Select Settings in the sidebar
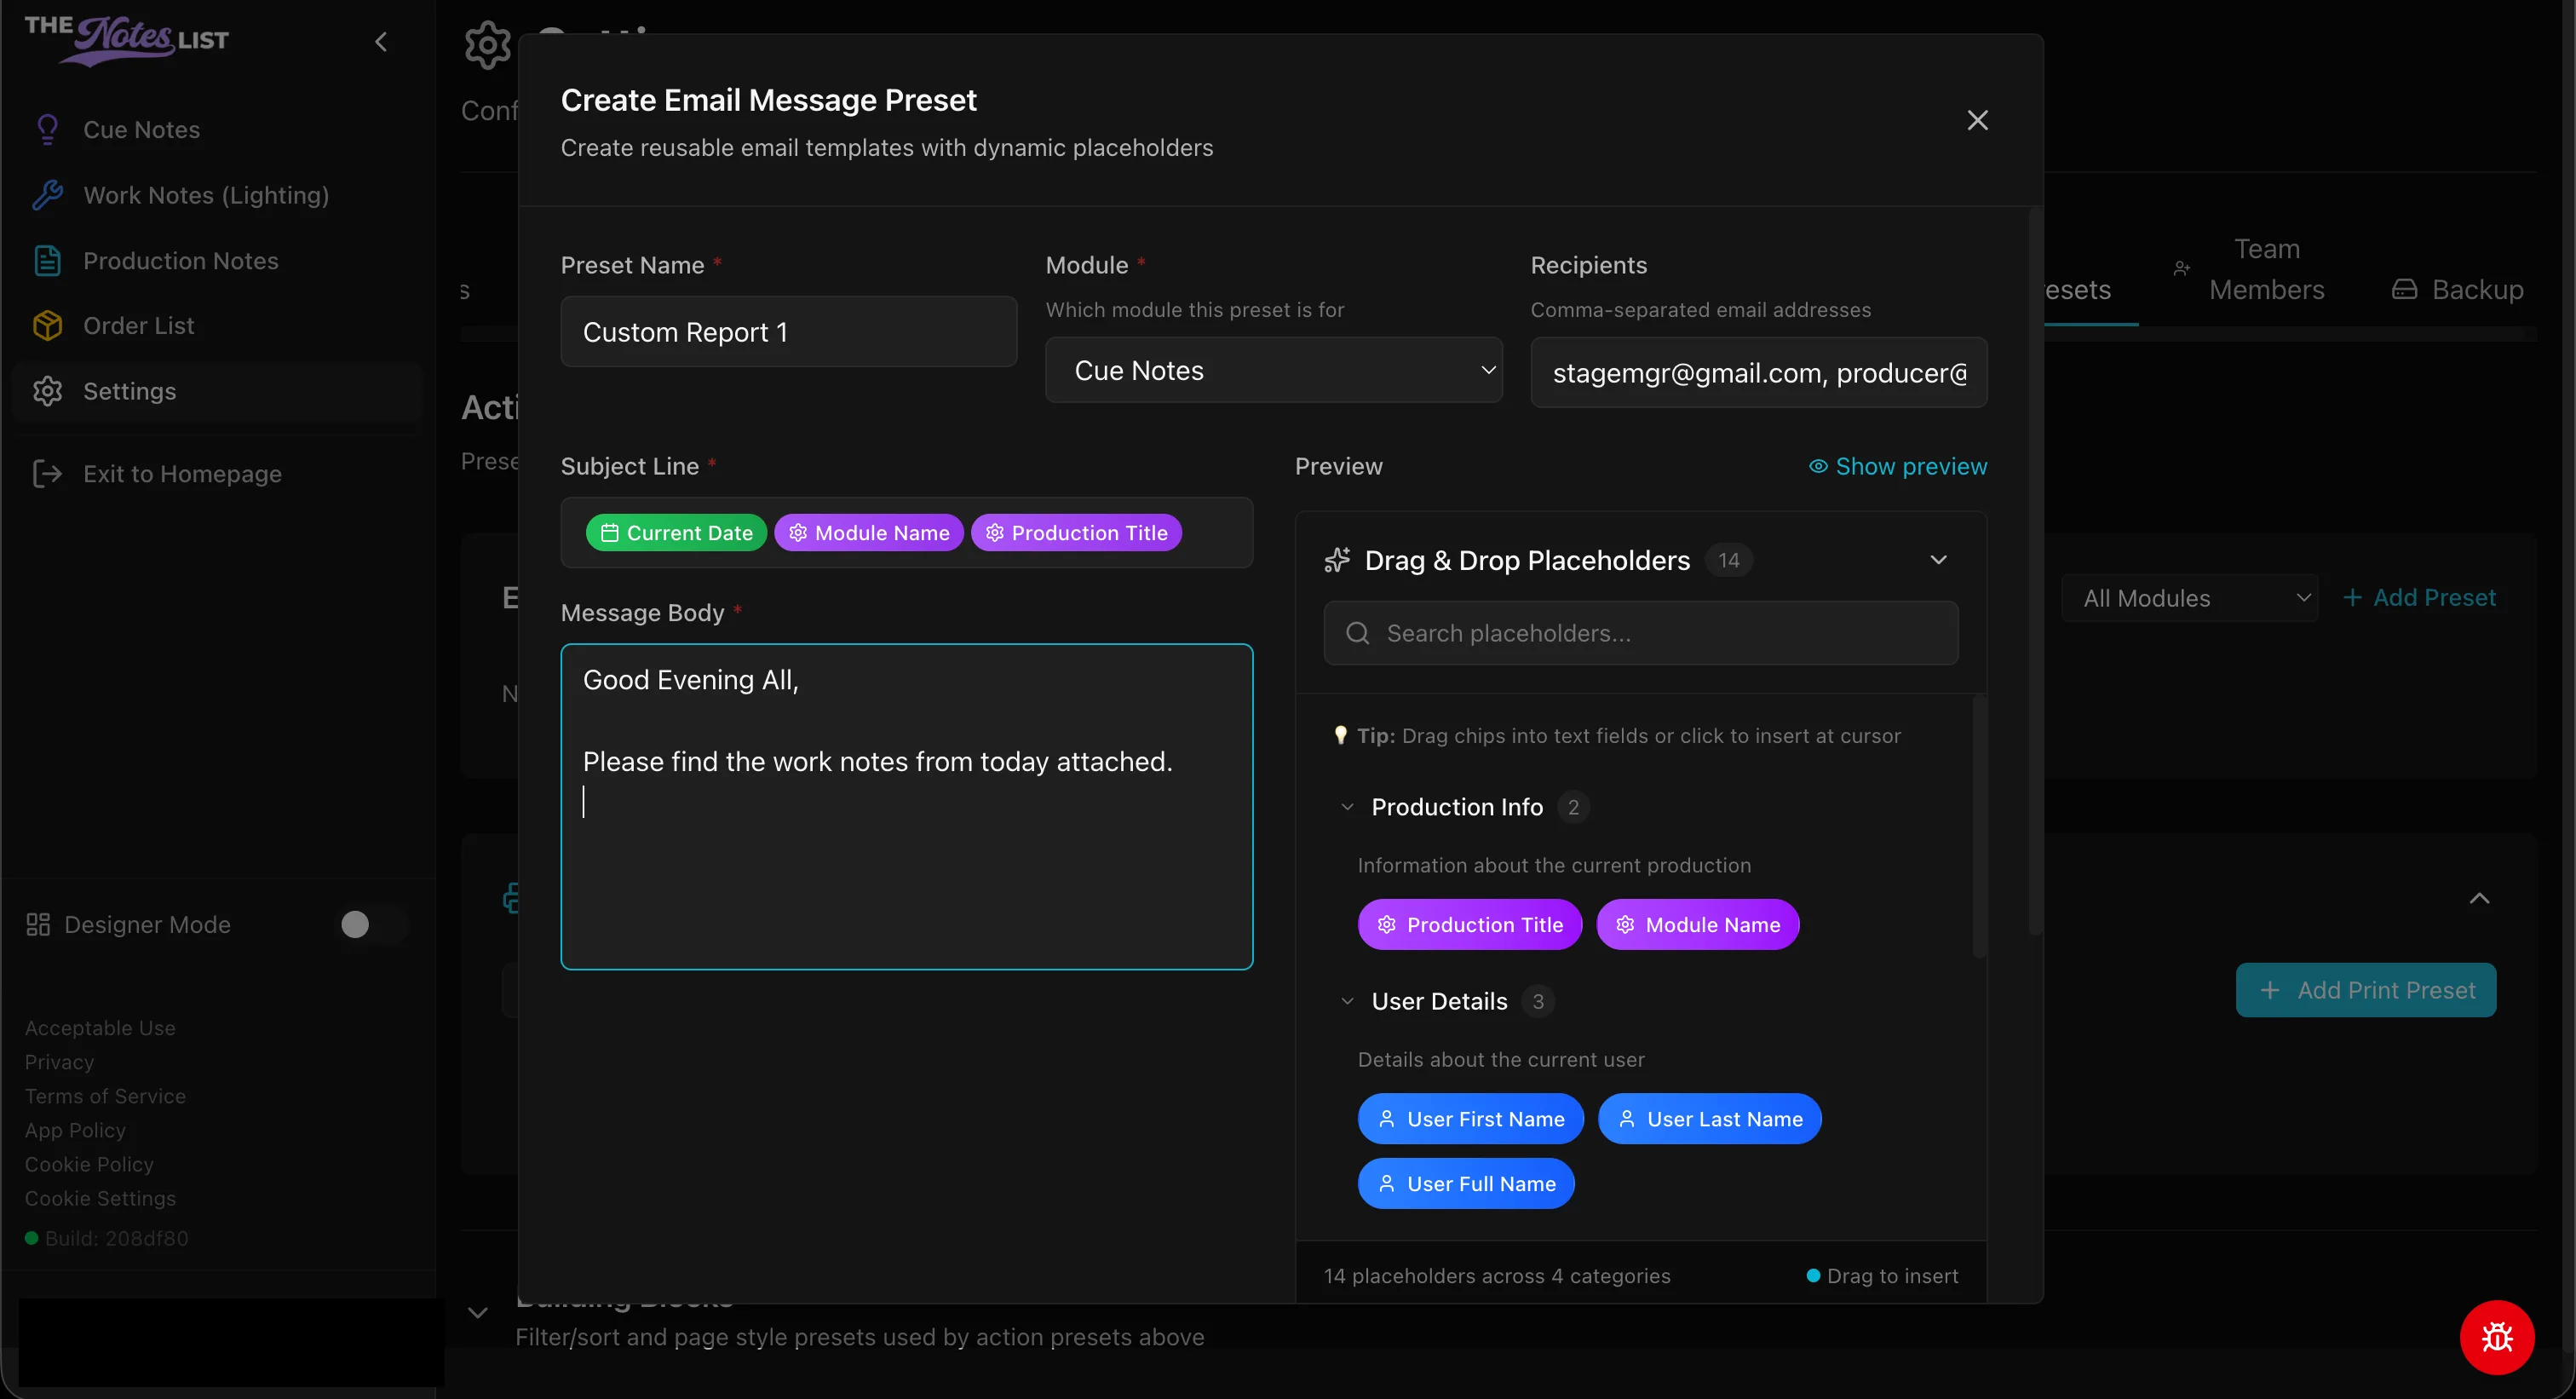Screen dimensions: 2576x1399 tap(216, 391)
